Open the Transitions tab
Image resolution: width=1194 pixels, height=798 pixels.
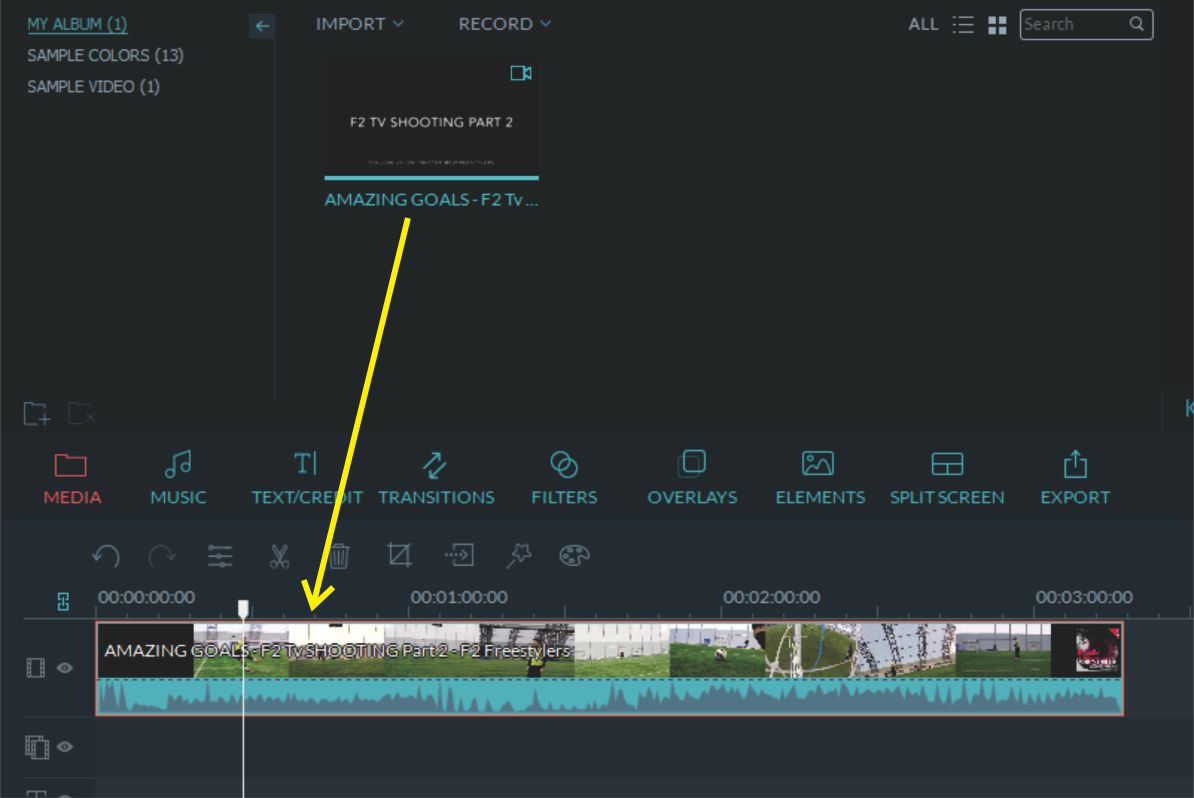click(436, 479)
